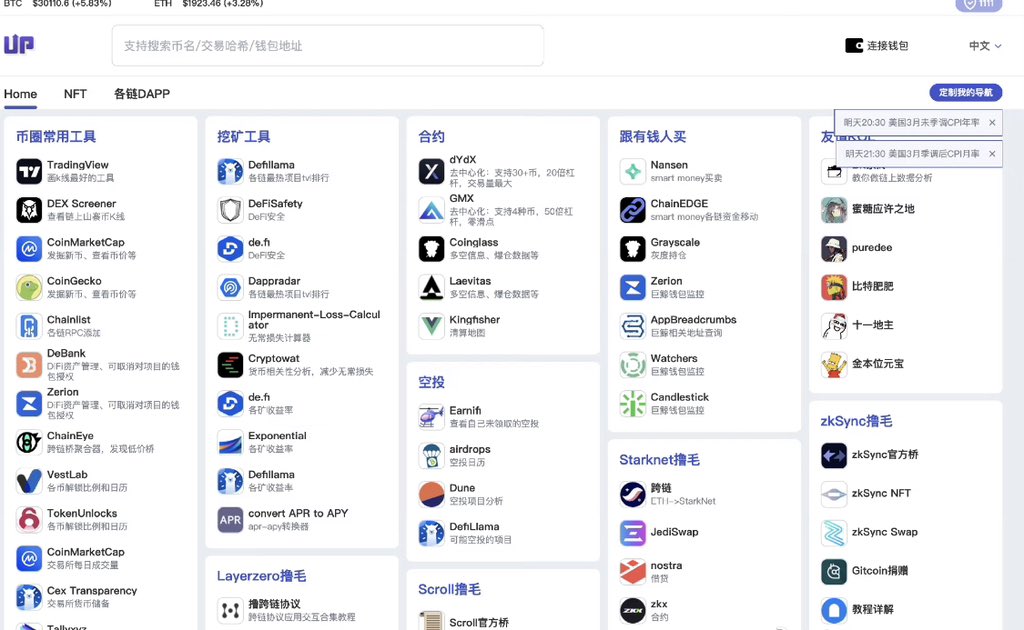Open the nostra icon
Viewport: 1024px width, 630px height.
point(632,571)
